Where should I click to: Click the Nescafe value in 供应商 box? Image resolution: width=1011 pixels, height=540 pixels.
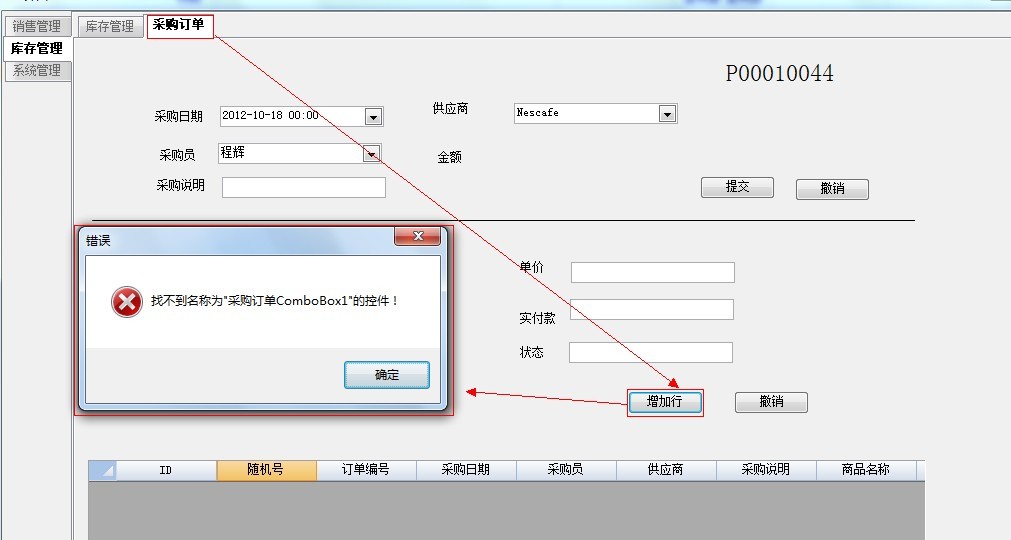pyautogui.click(x=537, y=112)
